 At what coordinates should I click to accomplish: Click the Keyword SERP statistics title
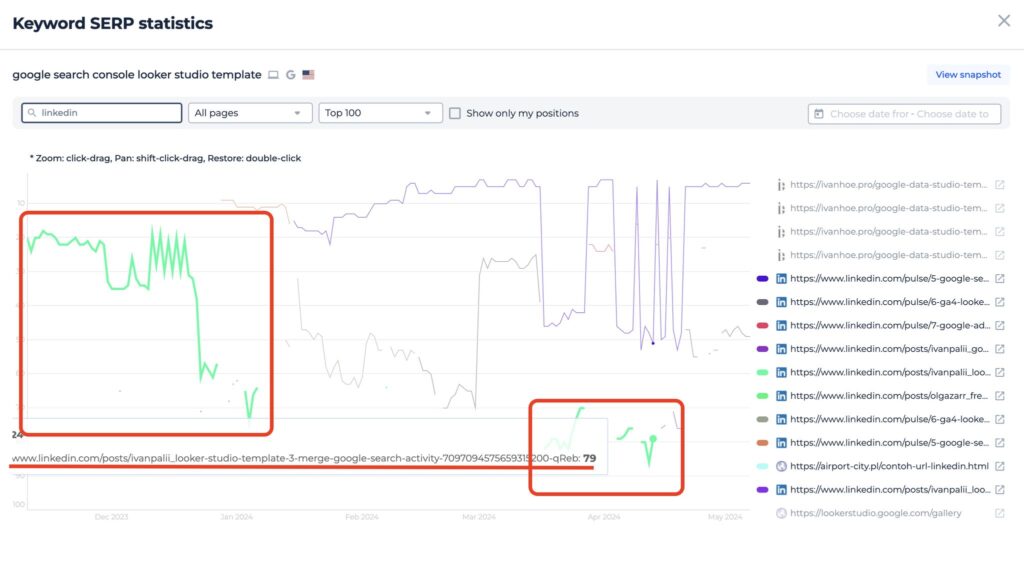(x=112, y=24)
